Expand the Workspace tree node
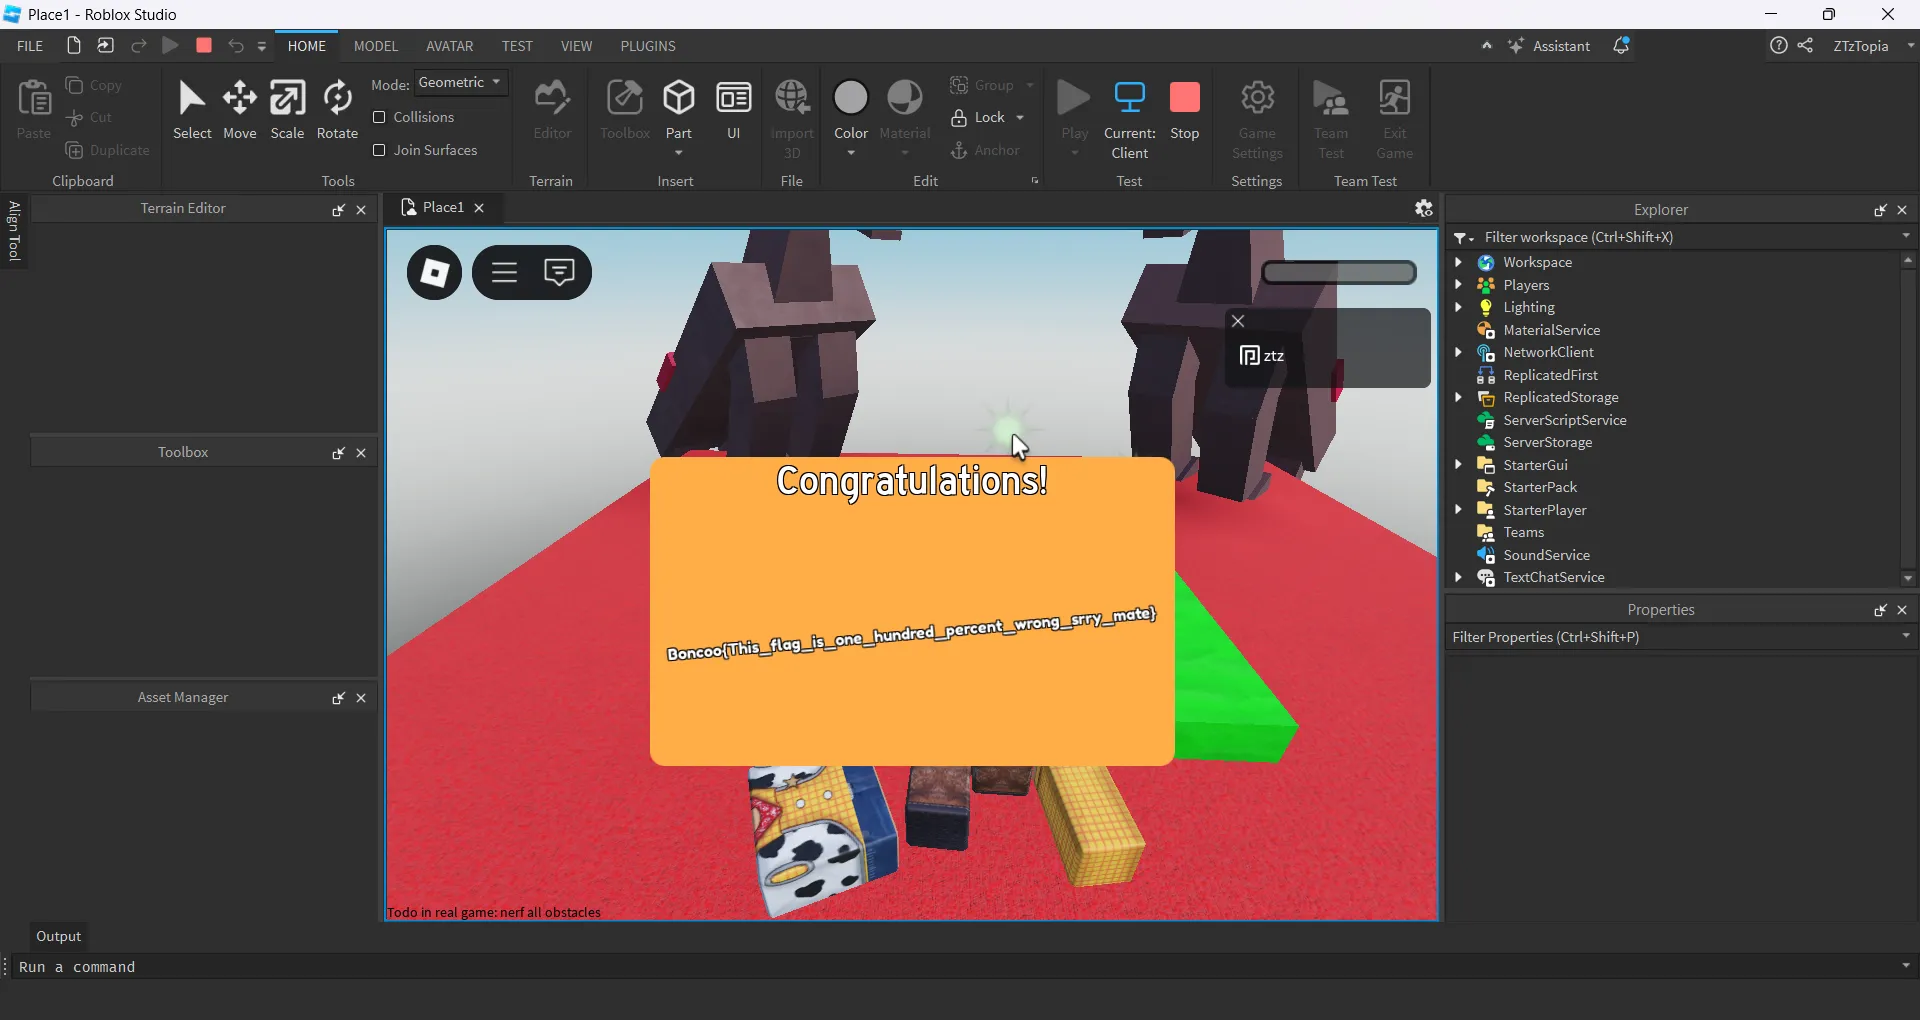Screen dimensions: 1920x1020 point(1458,263)
